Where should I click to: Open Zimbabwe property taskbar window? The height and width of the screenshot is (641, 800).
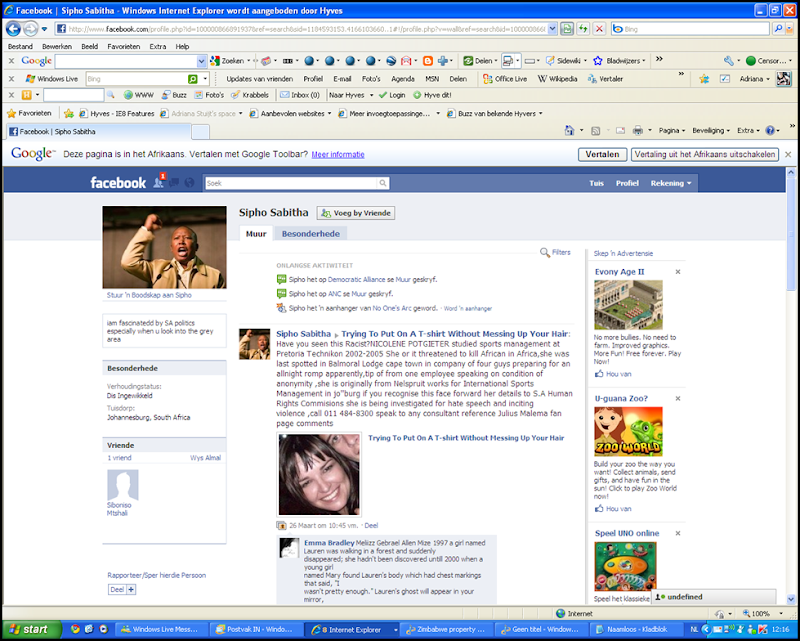pos(448,629)
